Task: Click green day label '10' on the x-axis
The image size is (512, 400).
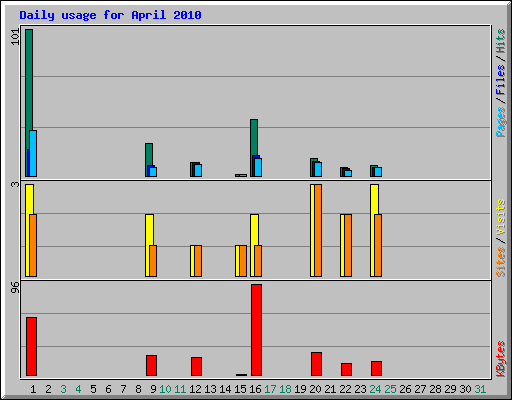Action: pyautogui.click(x=165, y=389)
